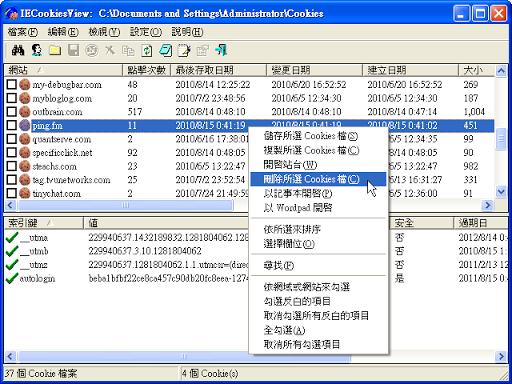Click the lower pane scroll-left arrow
The width and height of the screenshot is (512, 384).
tap(10, 356)
